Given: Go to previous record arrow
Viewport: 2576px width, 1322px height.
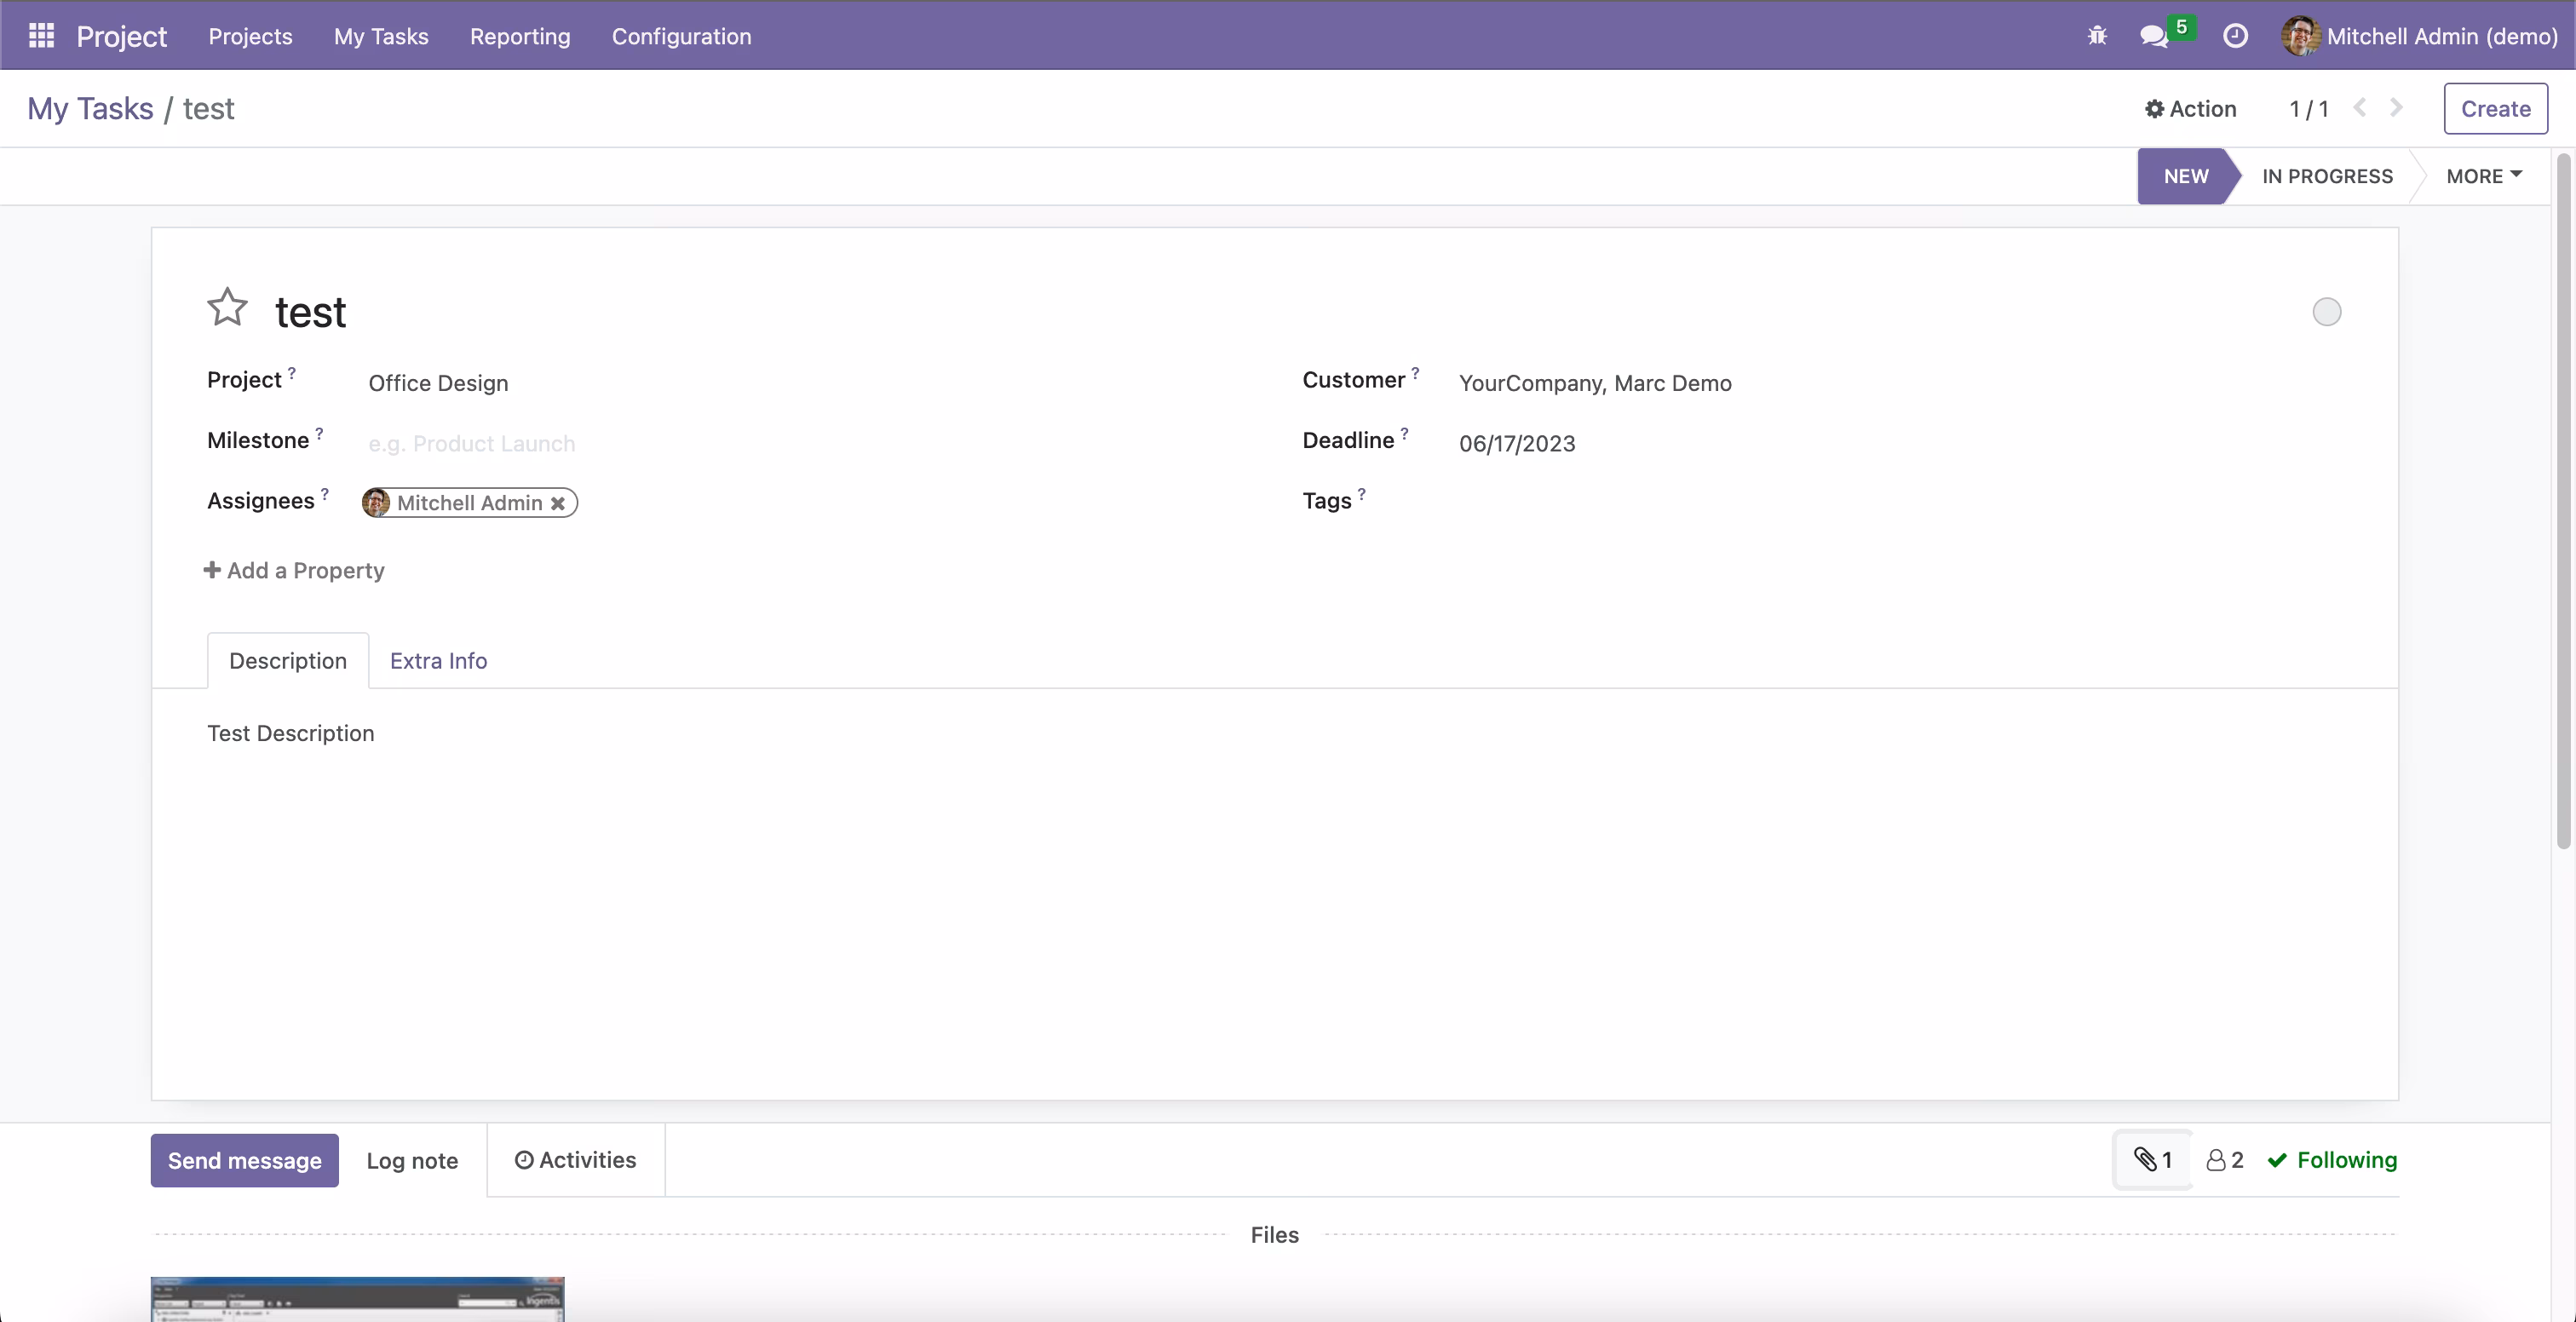Looking at the screenshot, I should [x=2360, y=108].
